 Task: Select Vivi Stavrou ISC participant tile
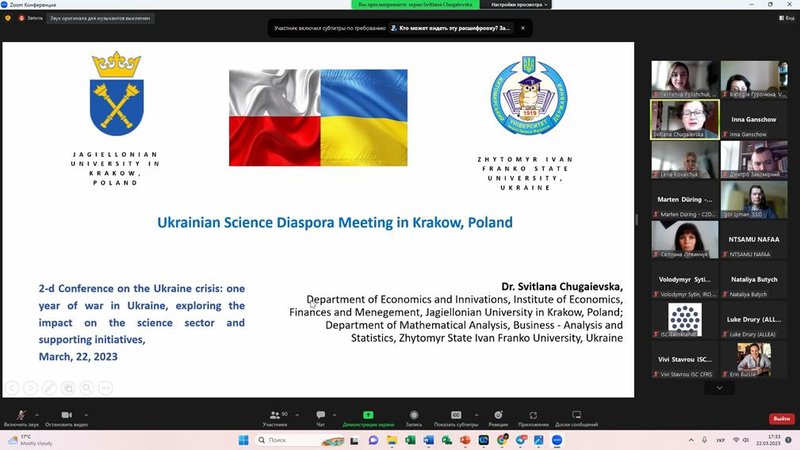pos(685,360)
